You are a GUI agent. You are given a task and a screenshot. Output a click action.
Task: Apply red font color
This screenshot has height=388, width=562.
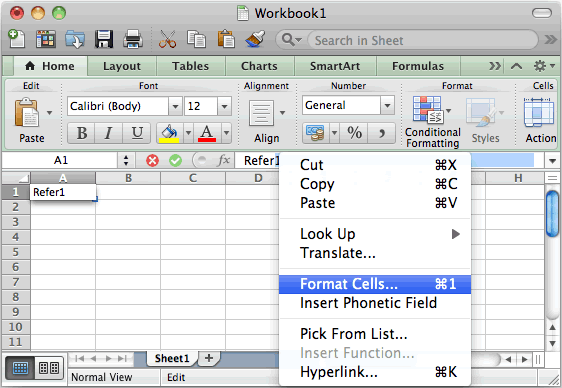(x=207, y=133)
